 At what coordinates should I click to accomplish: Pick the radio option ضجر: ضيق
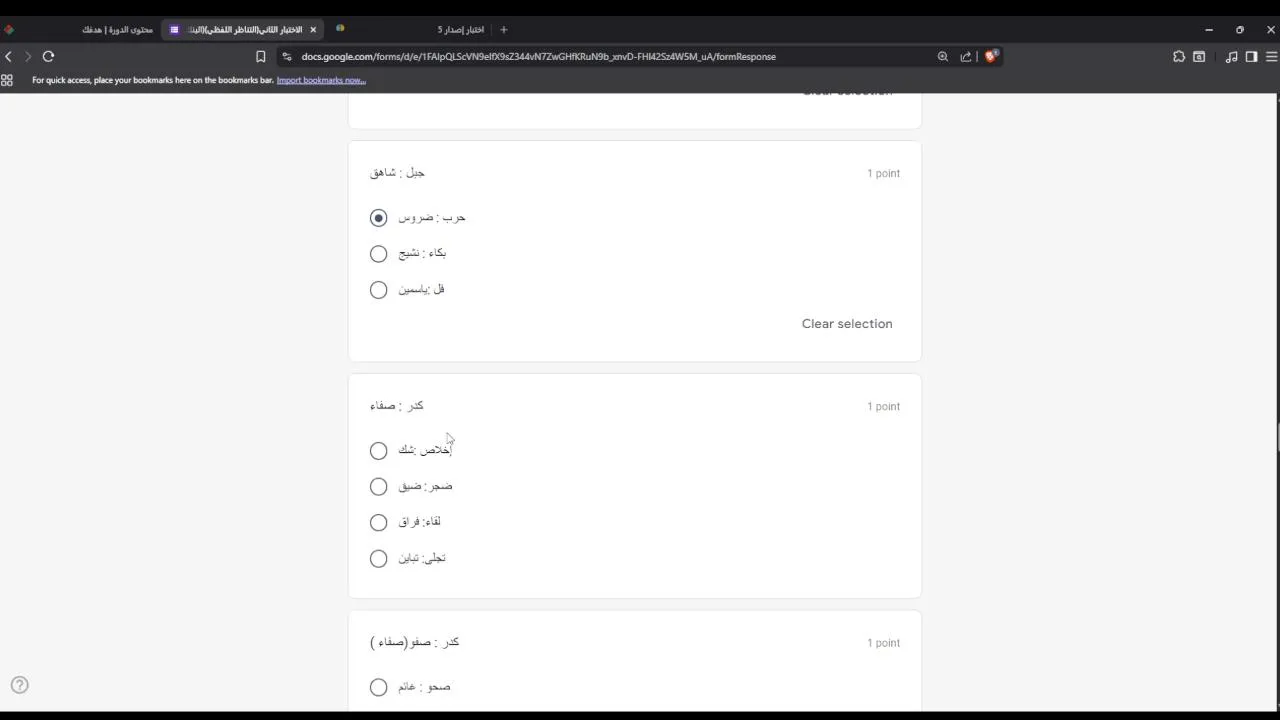click(x=378, y=486)
